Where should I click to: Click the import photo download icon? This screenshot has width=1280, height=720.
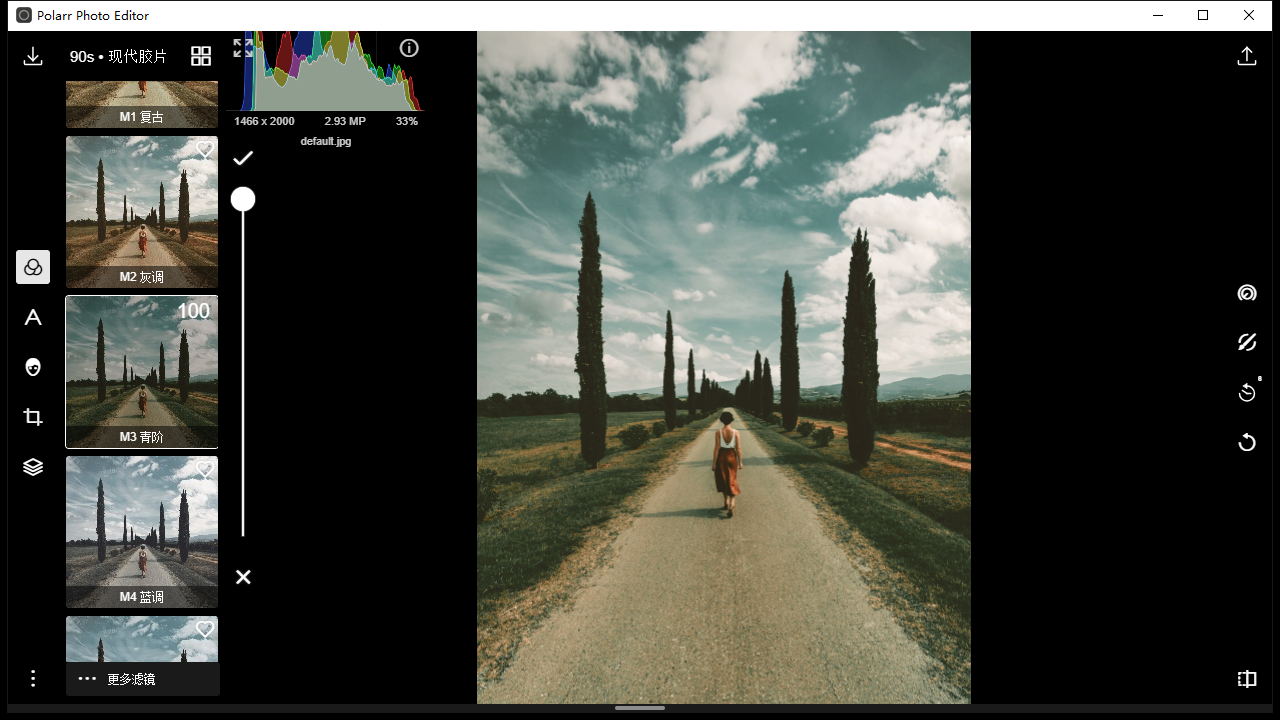click(x=33, y=56)
